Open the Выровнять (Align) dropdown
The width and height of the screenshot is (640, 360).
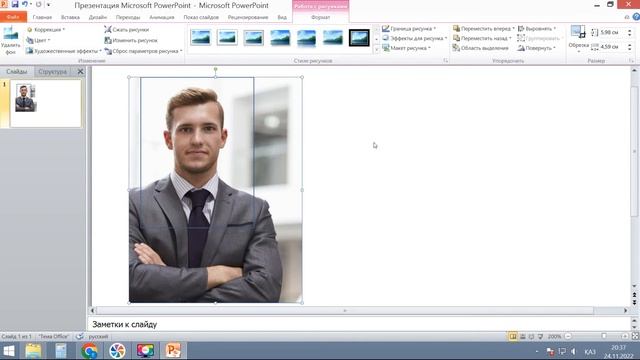[537, 29]
